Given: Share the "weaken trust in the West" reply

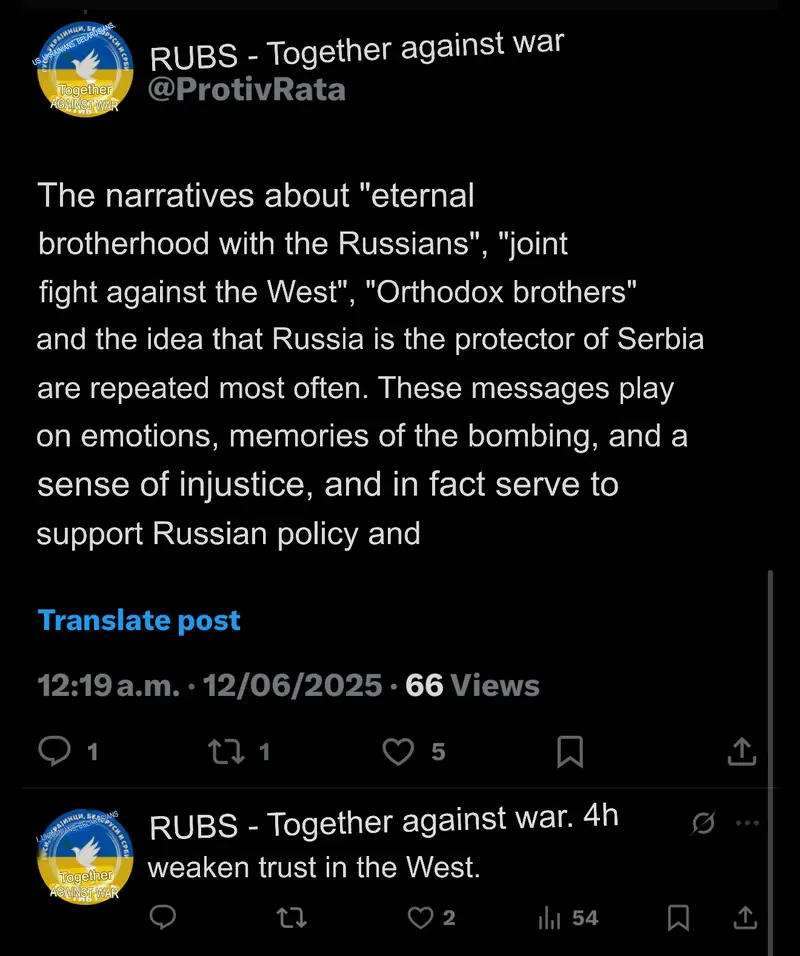Looking at the screenshot, I should tap(745, 917).
